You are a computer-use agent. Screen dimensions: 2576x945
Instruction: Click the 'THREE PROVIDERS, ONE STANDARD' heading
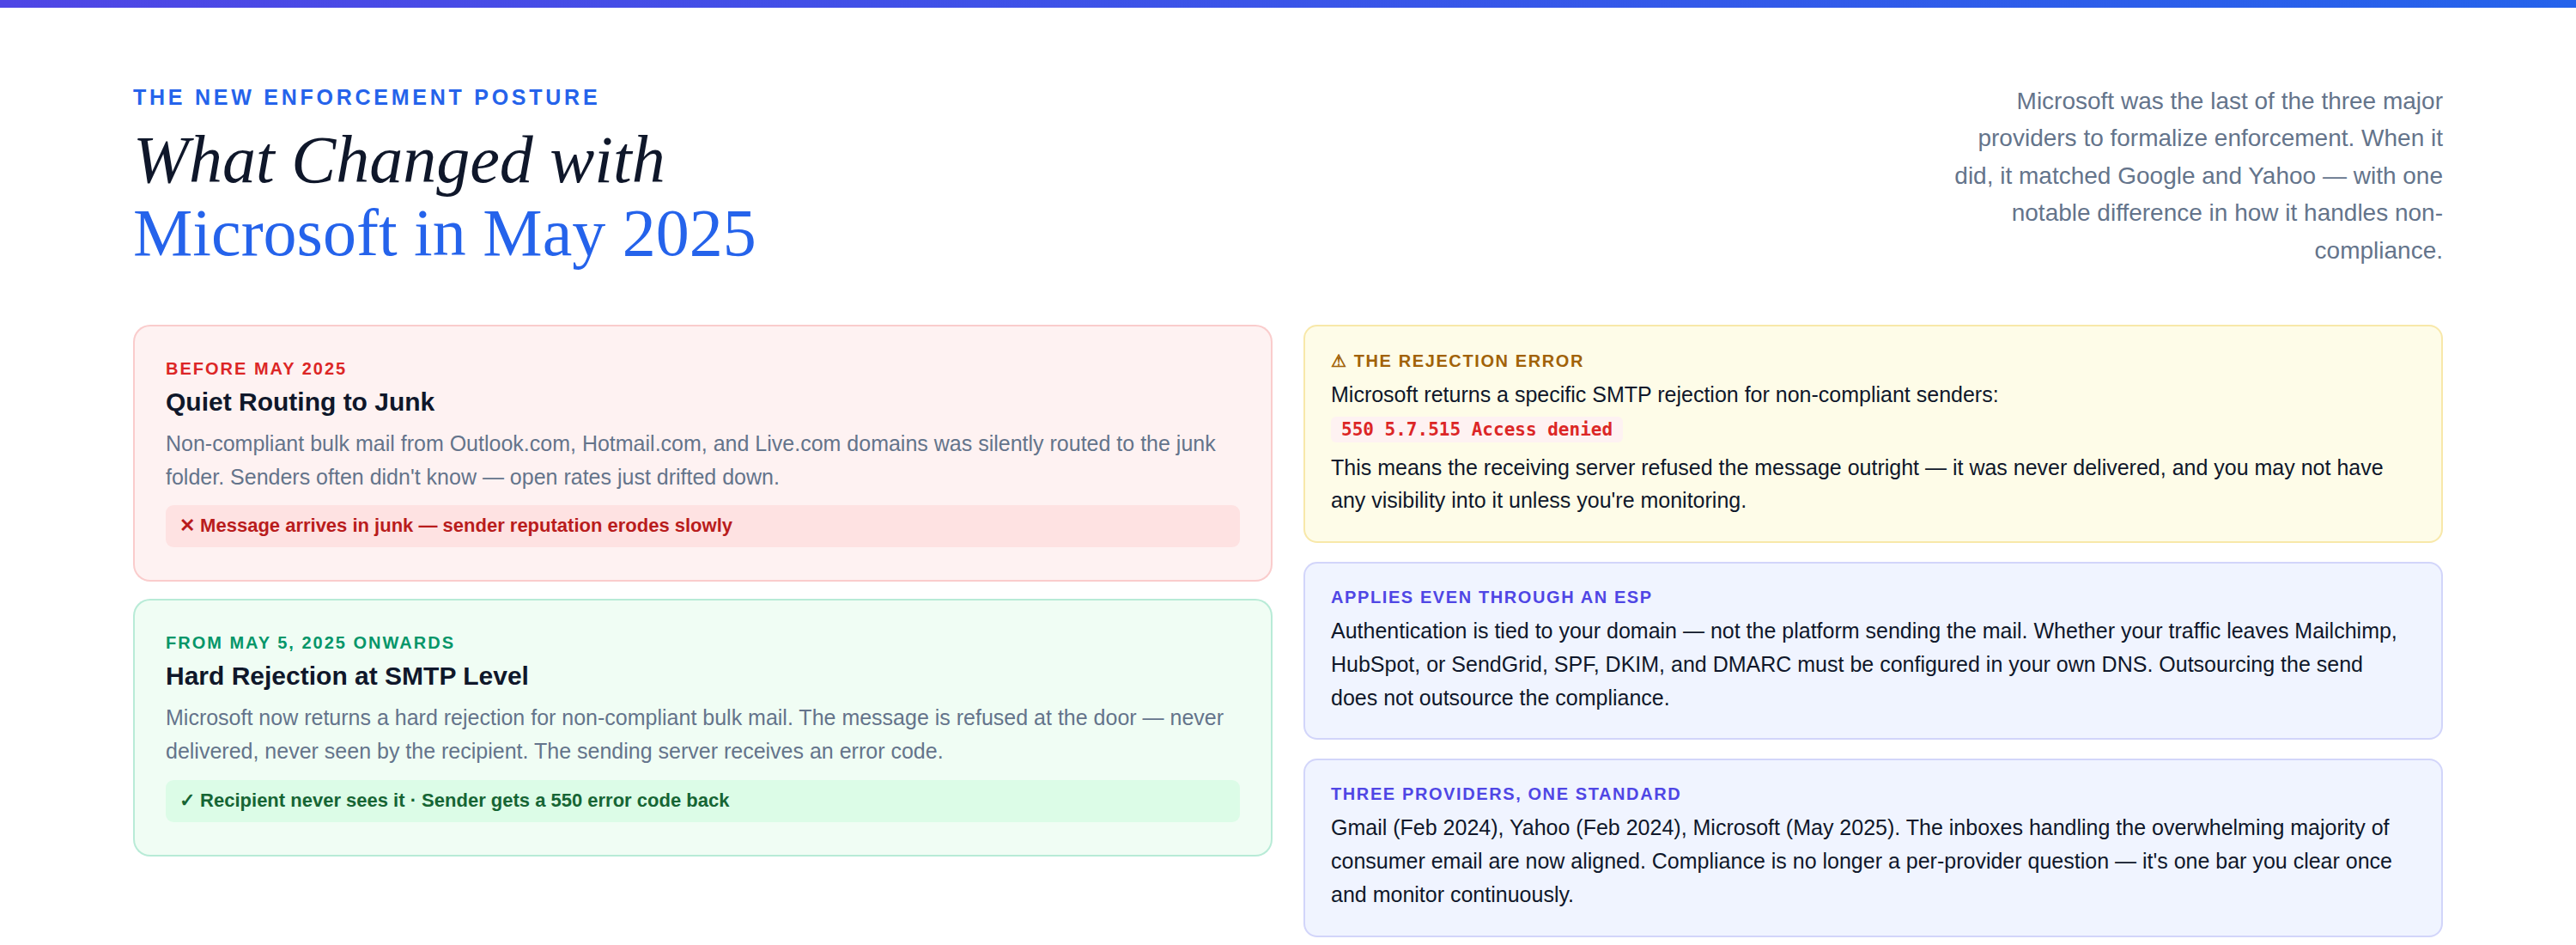[1505, 794]
